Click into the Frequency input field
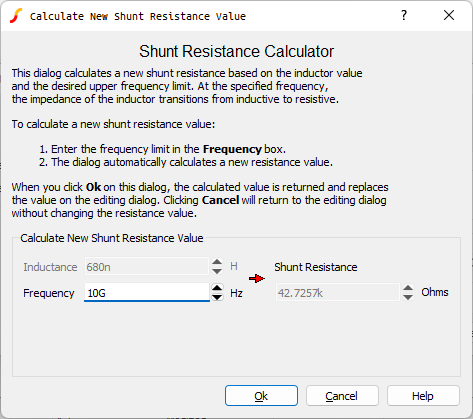The height and width of the screenshot is (419, 473). click(147, 293)
